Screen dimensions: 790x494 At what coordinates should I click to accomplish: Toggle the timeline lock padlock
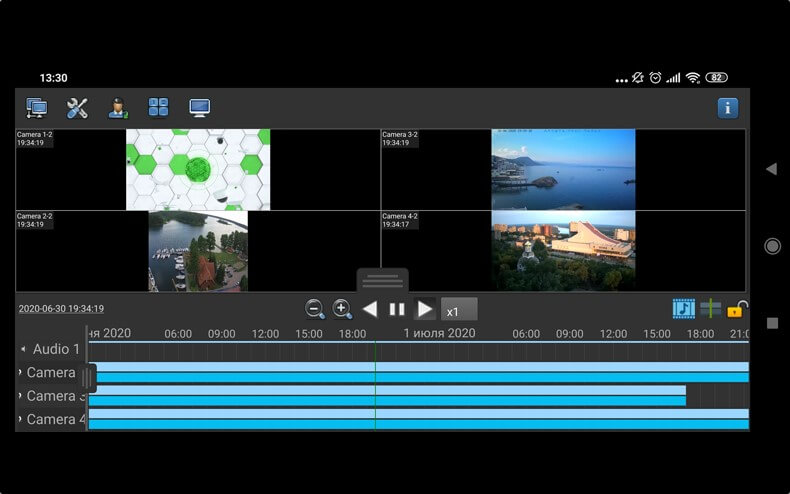tap(738, 309)
